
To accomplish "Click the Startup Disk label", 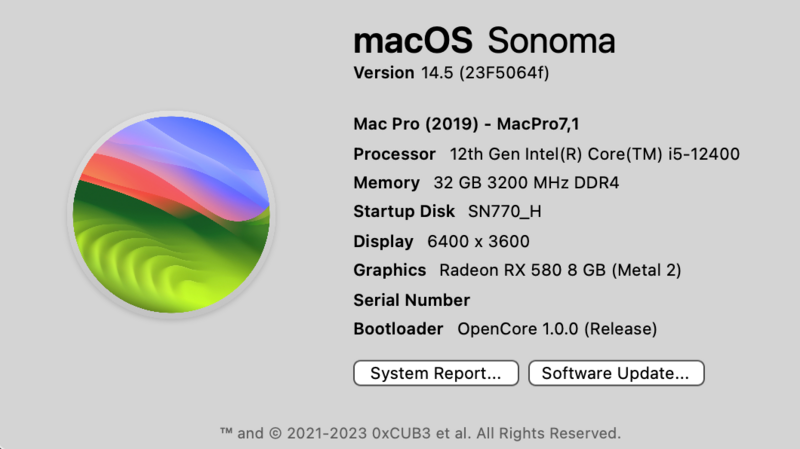I will click(405, 212).
